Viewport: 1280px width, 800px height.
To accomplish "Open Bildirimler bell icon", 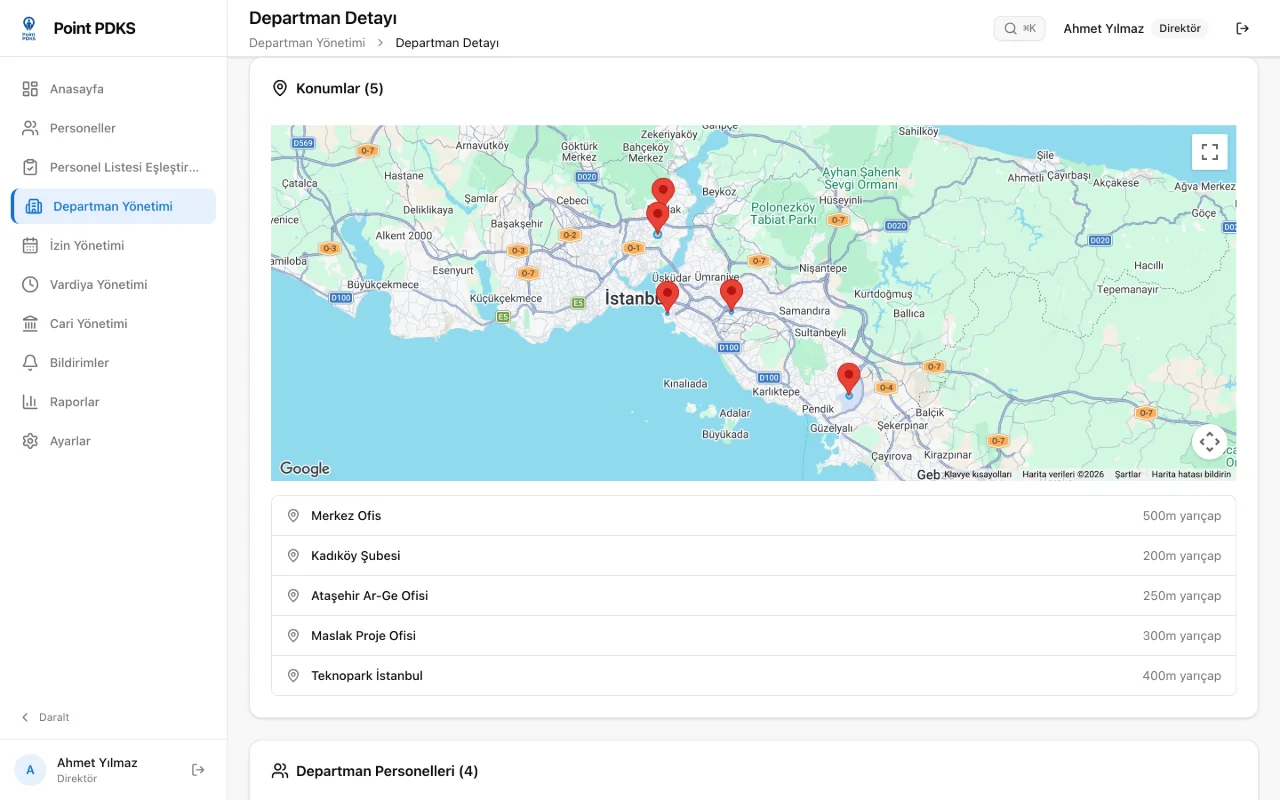I will pos(30,362).
